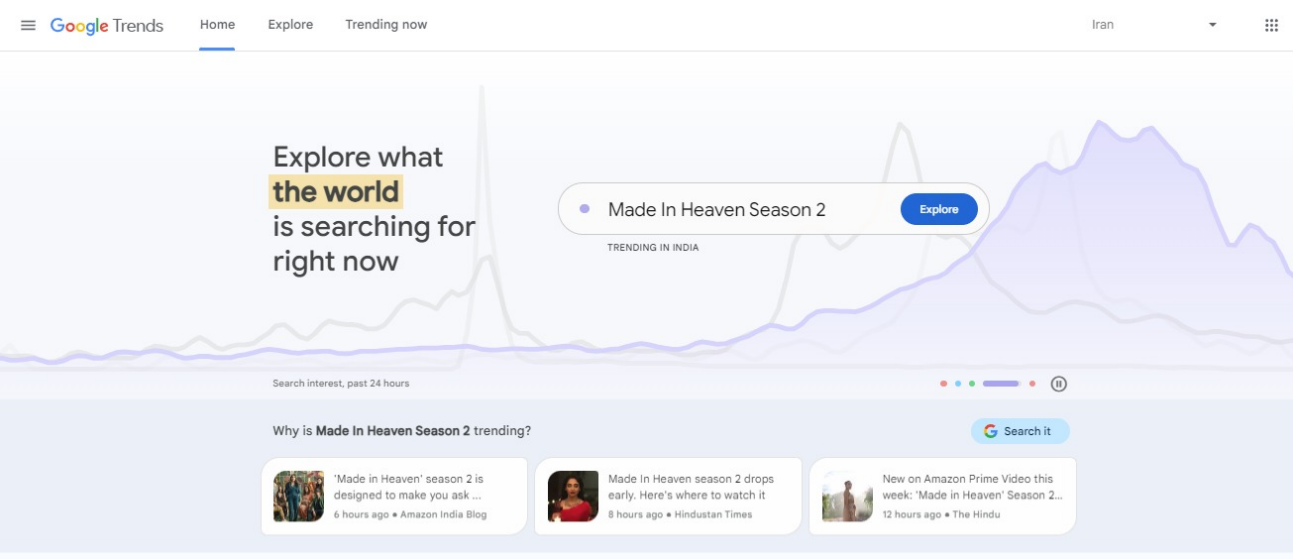Click the Search it button
This screenshot has width=1293, height=559.
[x=1020, y=431]
